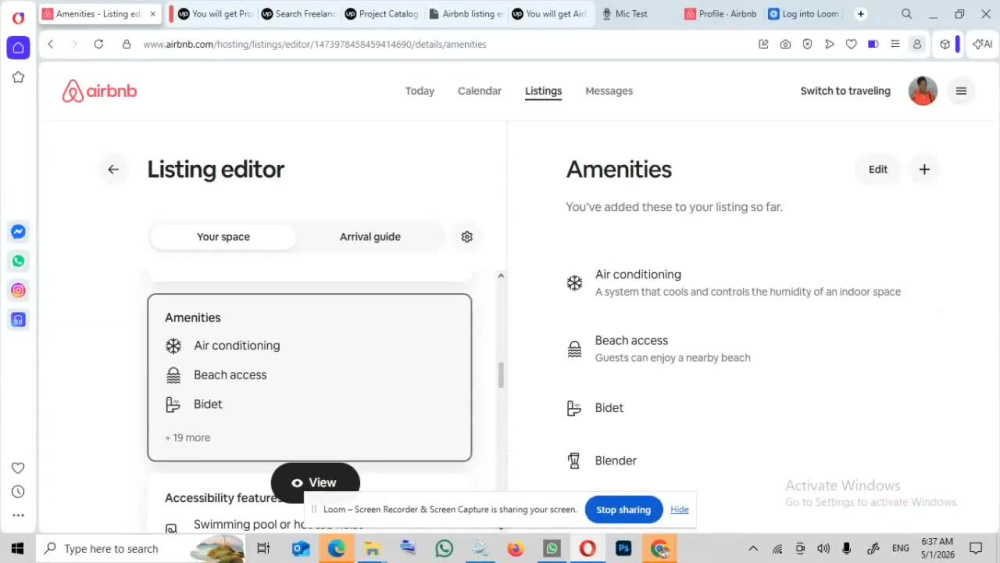Open Windows Start menu
Viewport: 1000px width, 563px height.
tap(18, 548)
